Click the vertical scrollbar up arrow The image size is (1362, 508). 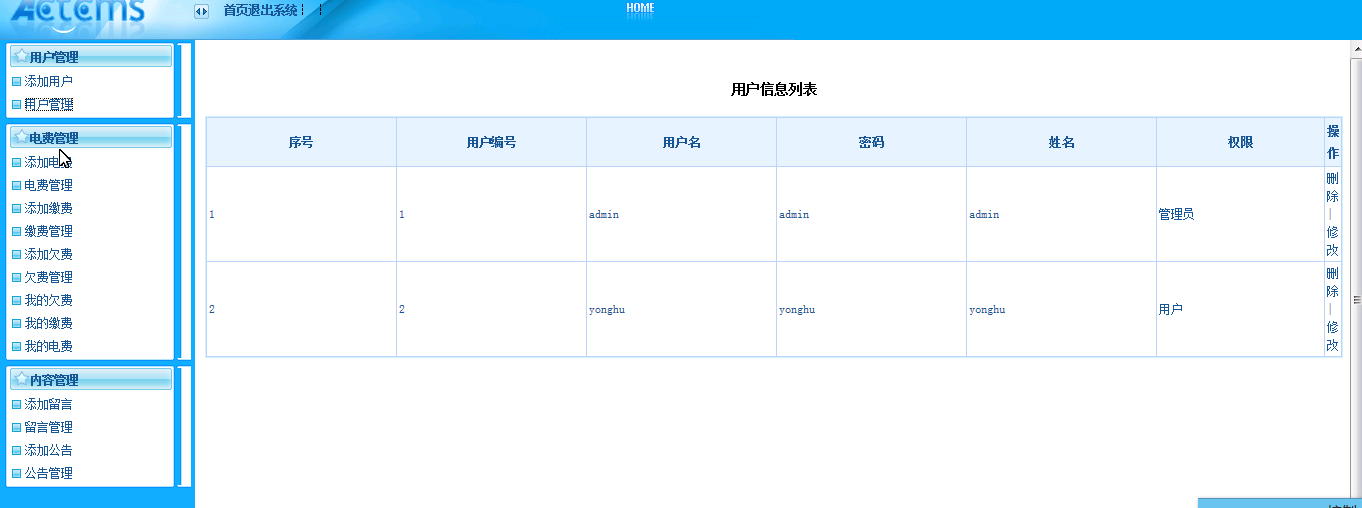1356,47
